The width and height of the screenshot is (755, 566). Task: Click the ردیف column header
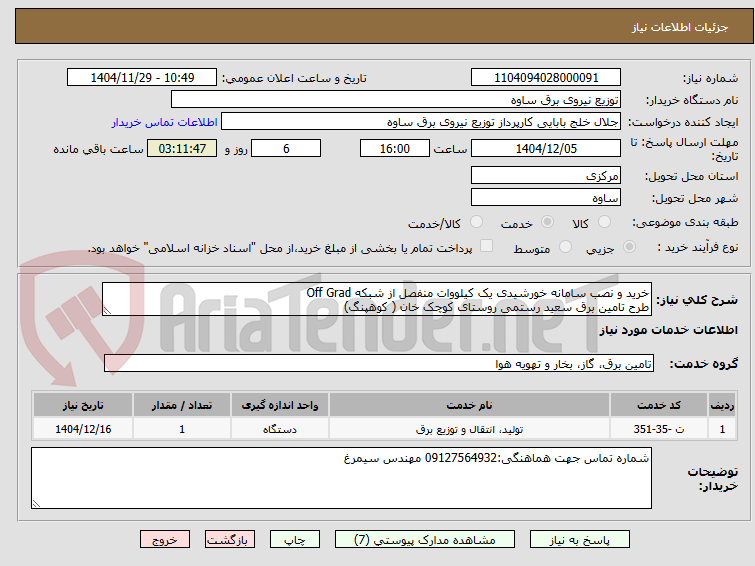722,405
